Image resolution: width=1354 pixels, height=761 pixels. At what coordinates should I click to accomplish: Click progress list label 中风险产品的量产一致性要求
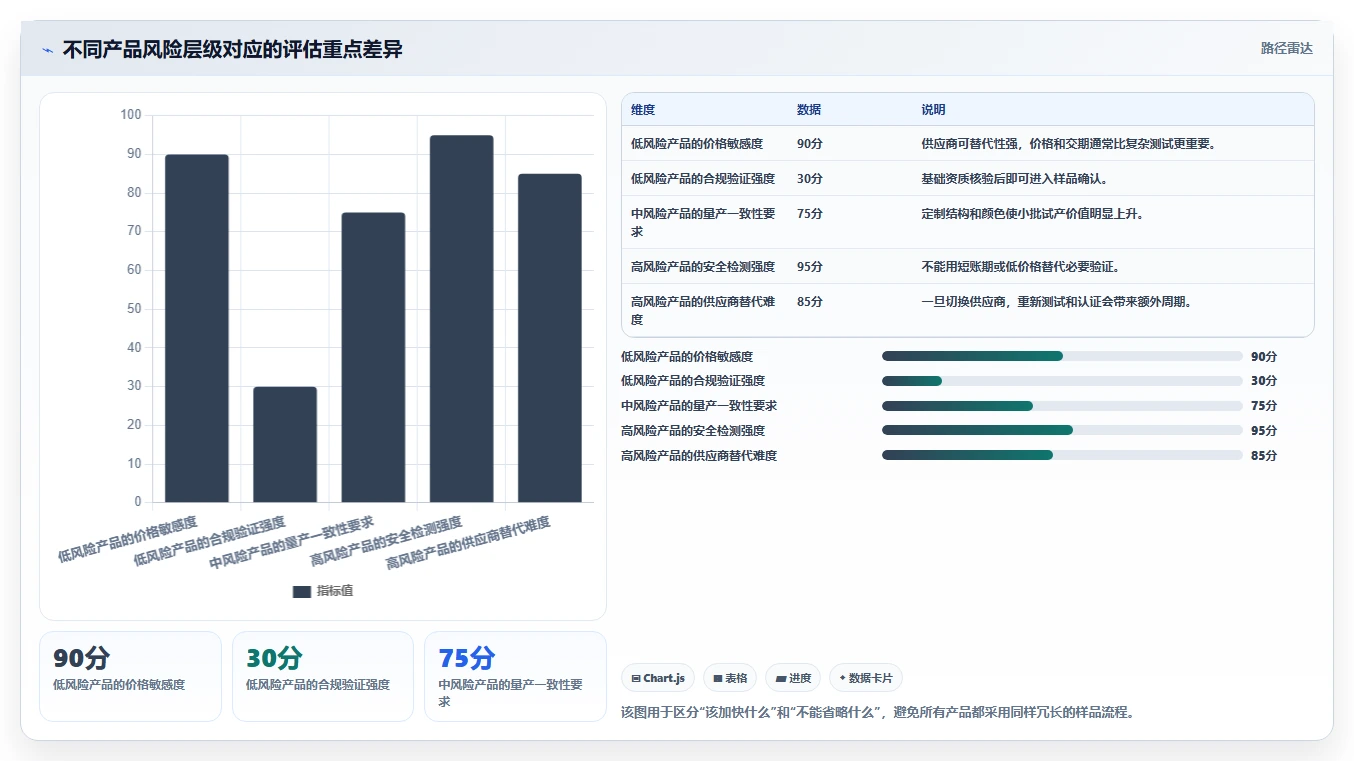tap(699, 406)
